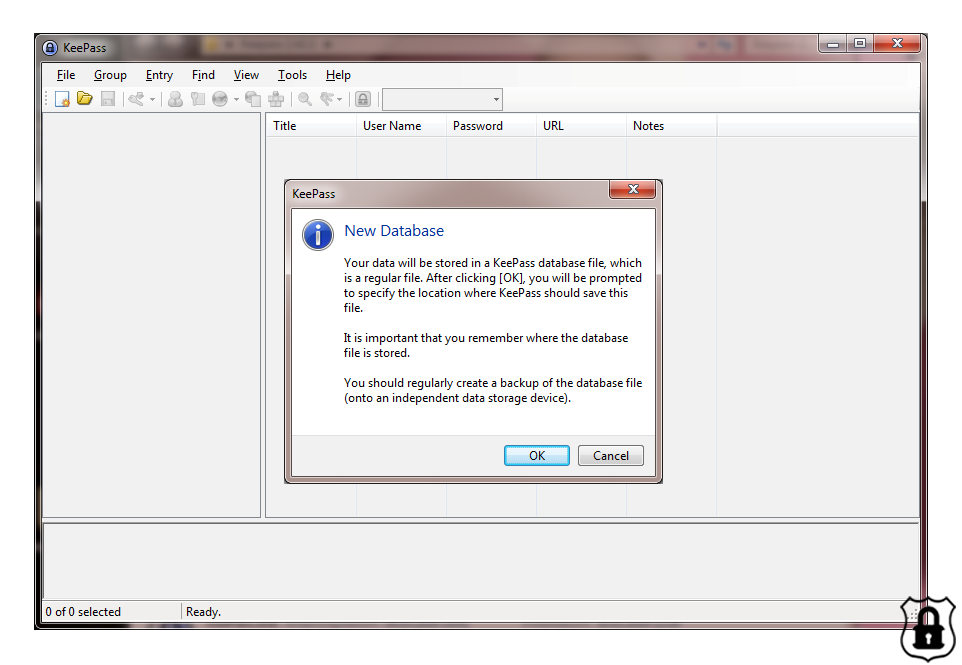Sort entries by the User Name column header

pos(401,126)
